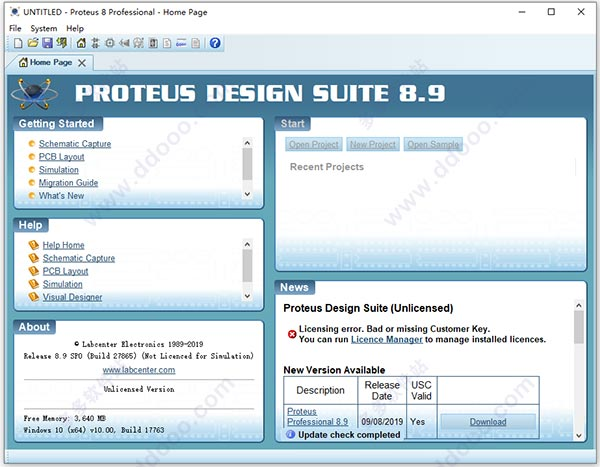Open the Proteus Professional 8.9 link
Image resolution: width=600 pixels, height=467 pixels.
(318, 416)
